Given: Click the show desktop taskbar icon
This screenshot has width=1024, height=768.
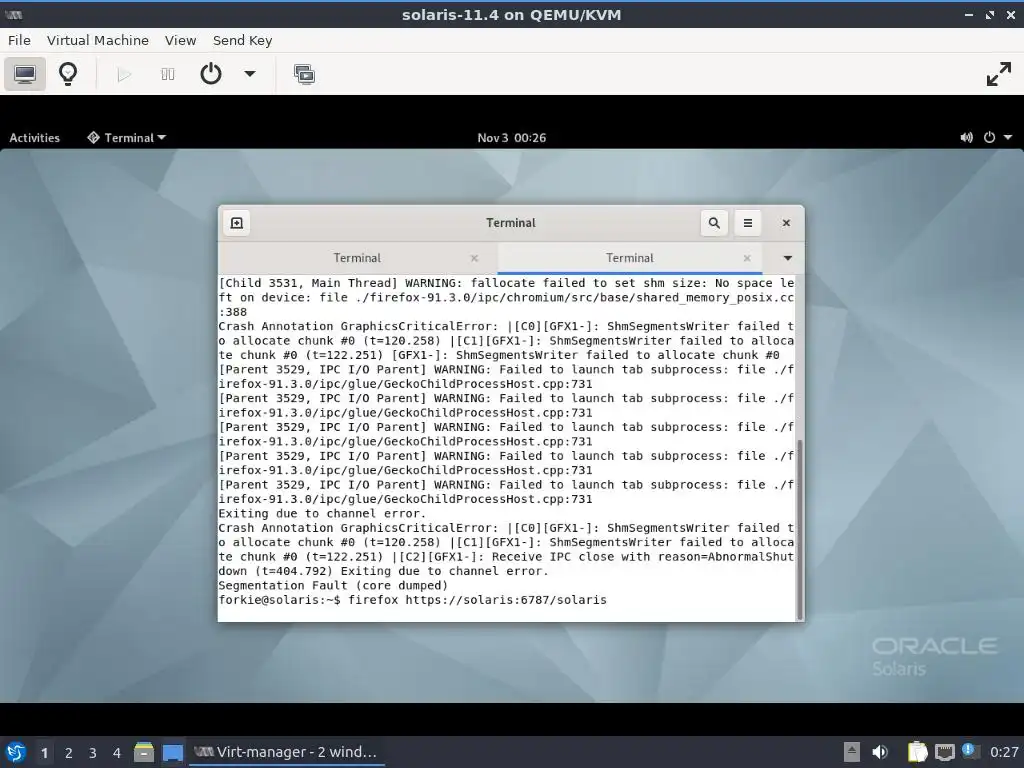Looking at the screenshot, I should click(172, 752).
